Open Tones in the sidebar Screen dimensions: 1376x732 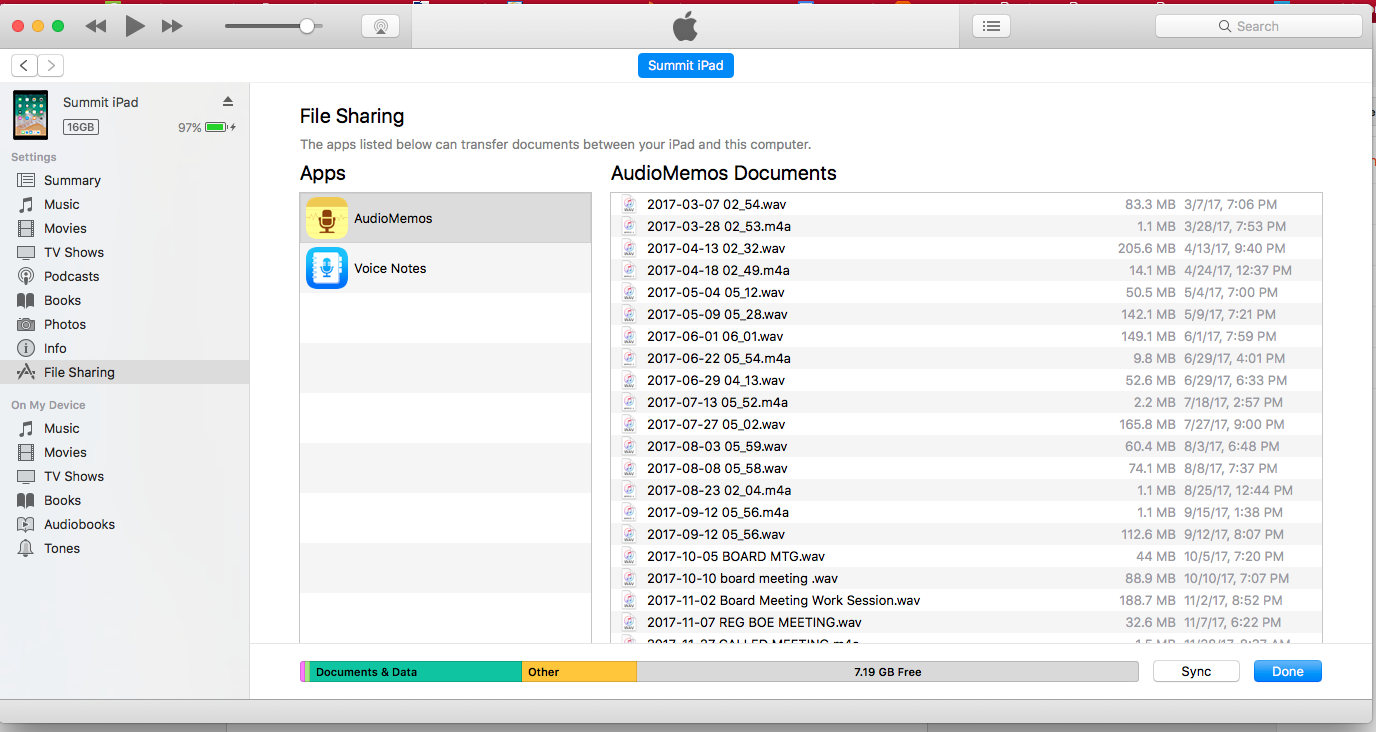click(x=125, y=548)
